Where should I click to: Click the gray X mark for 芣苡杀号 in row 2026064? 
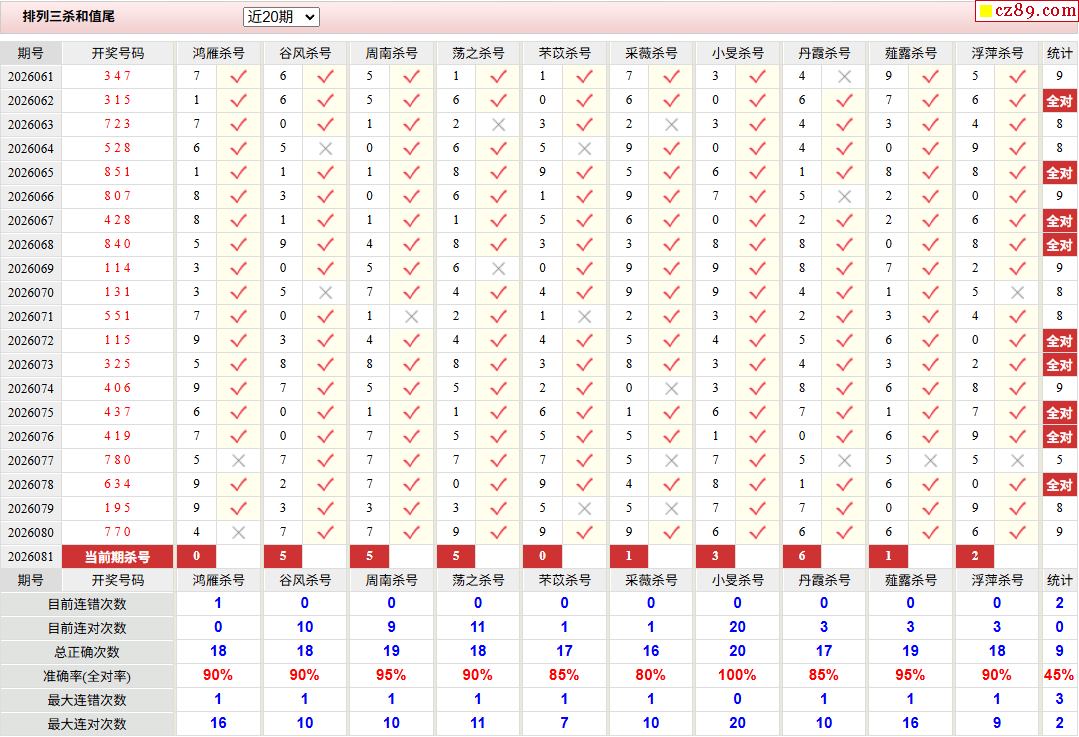(x=585, y=149)
